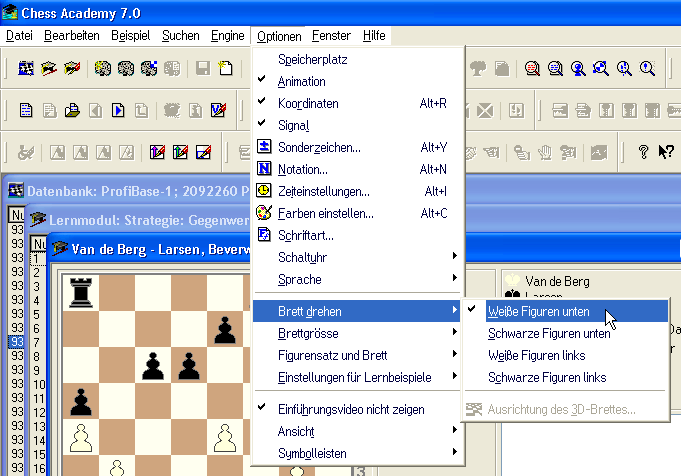Screen dimensions: 681x476
Task: Expand Einstellungen für Lernbeispiele submenu
Action: tap(358, 377)
